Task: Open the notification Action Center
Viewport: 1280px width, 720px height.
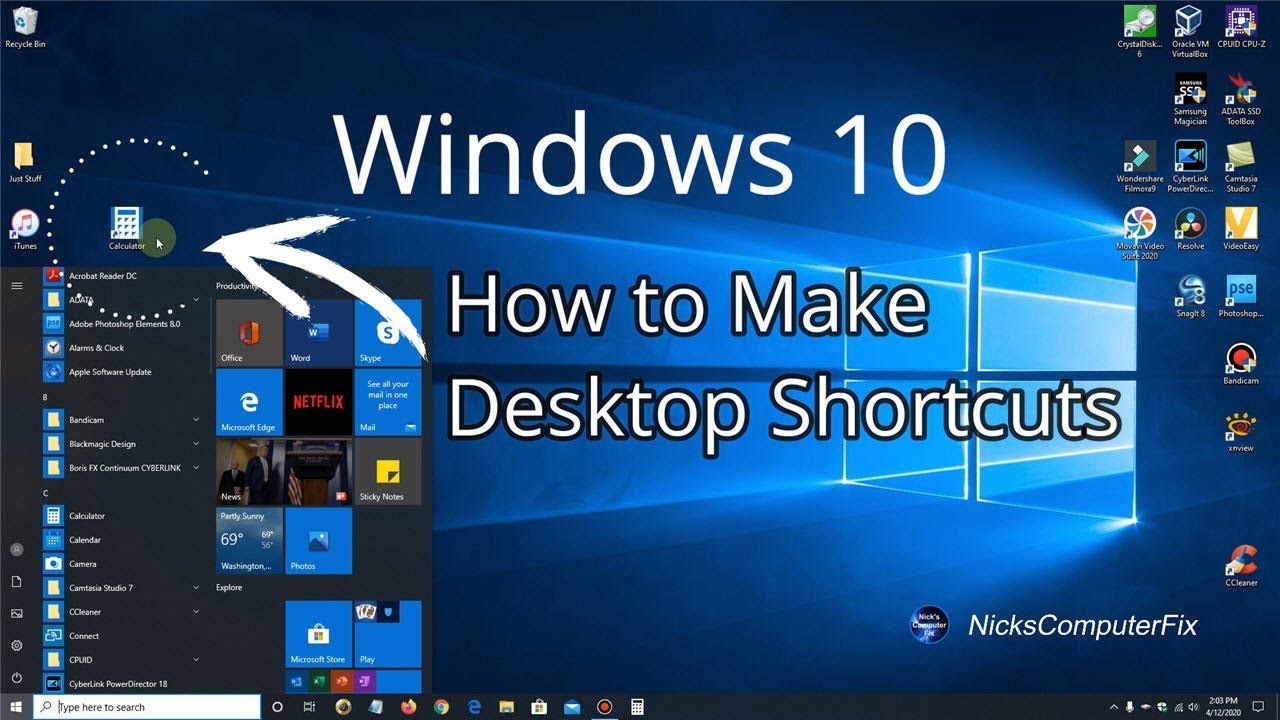Action: (1258, 707)
